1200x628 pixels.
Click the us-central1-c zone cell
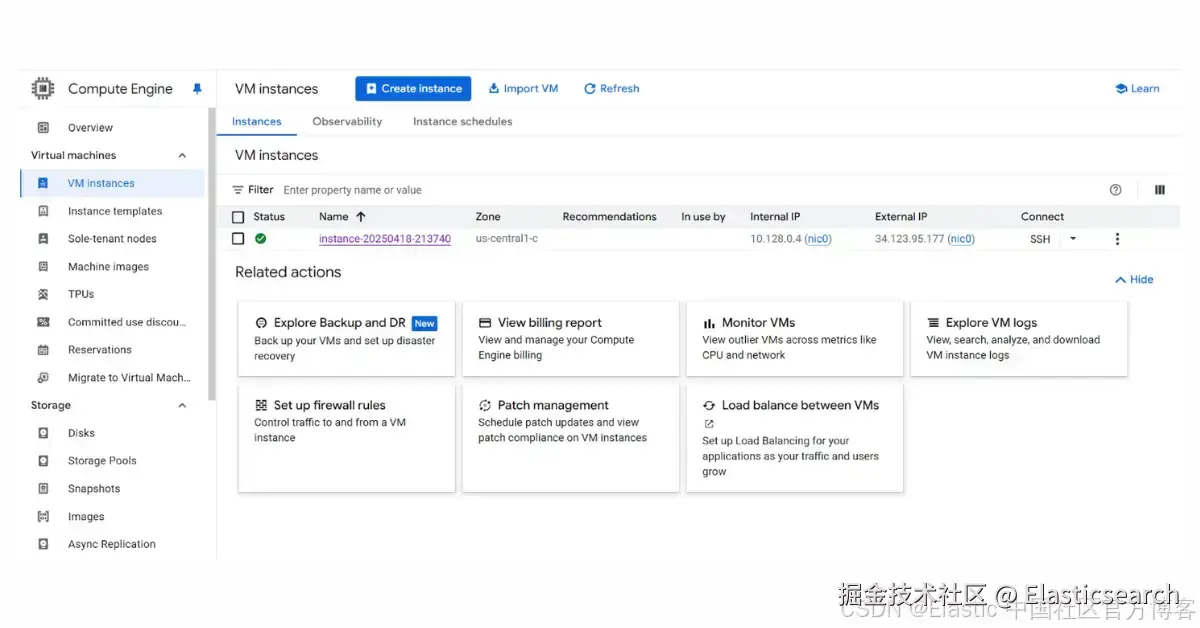[x=507, y=239]
